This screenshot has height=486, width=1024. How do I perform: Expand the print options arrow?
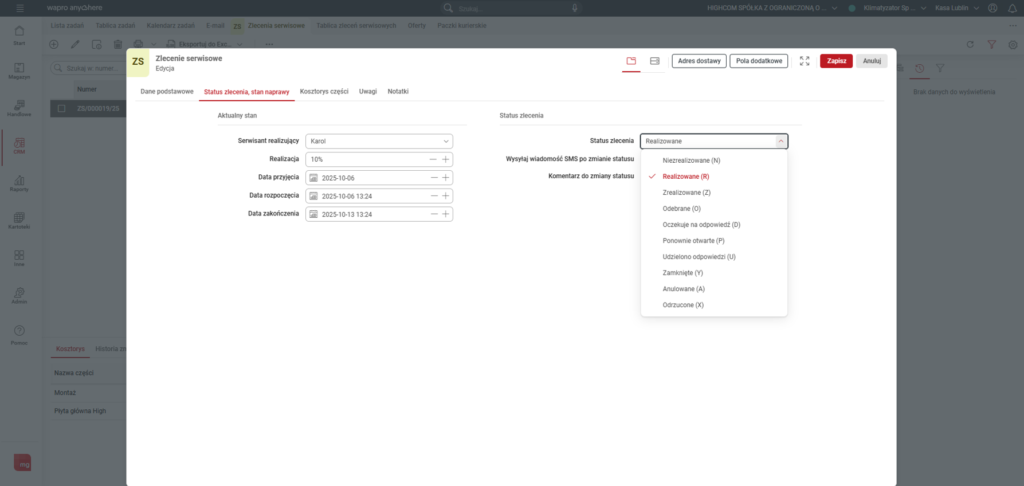coord(153,44)
